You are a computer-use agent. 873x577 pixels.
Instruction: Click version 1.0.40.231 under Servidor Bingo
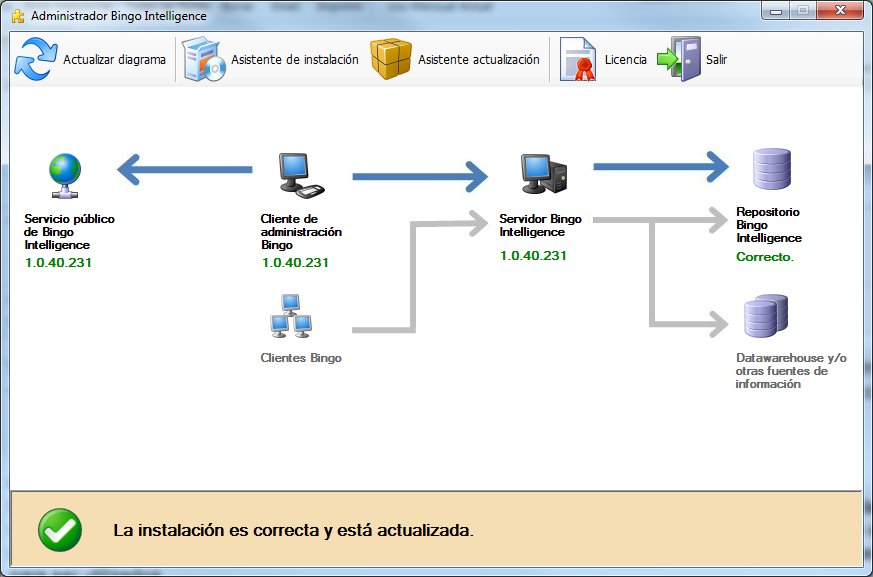click(533, 256)
